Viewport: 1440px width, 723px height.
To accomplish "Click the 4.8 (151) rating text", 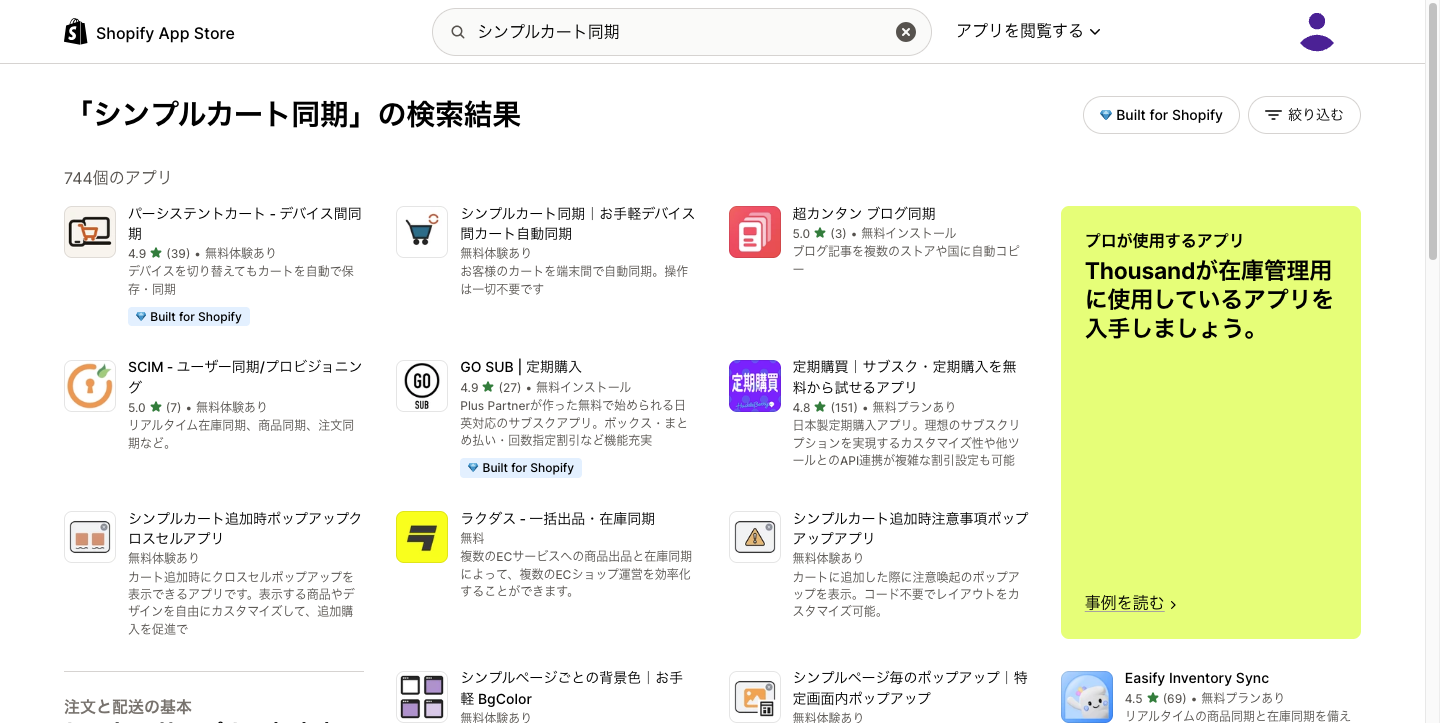I will (825, 407).
